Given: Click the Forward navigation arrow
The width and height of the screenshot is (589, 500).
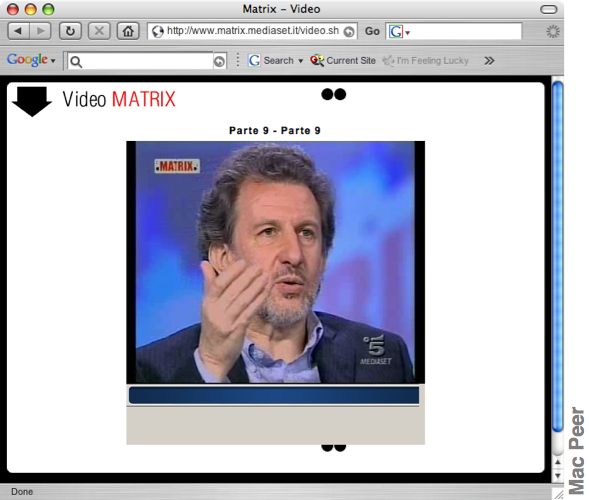Looking at the screenshot, I should pos(40,31).
